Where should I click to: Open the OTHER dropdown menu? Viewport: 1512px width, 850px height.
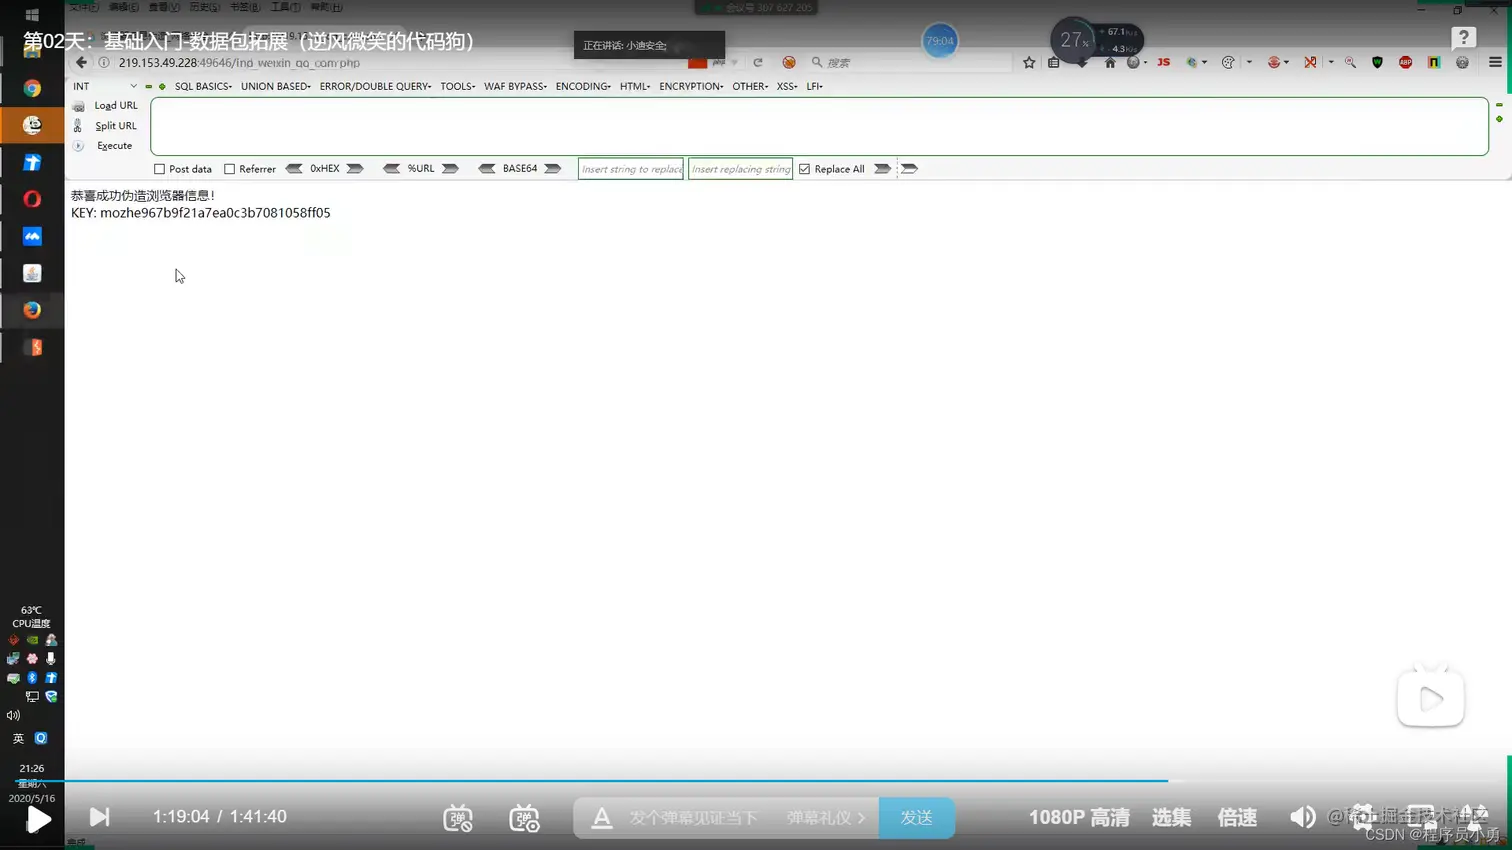tap(750, 86)
